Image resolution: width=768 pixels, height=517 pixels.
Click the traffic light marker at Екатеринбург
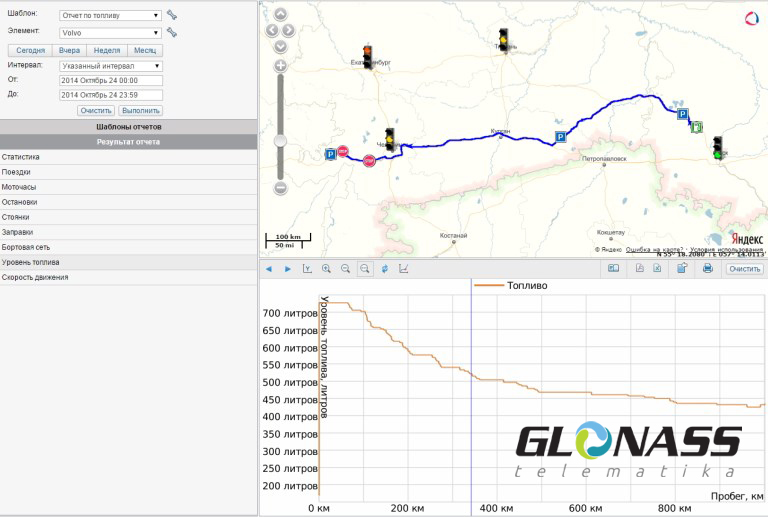pyautogui.click(x=368, y=56)
